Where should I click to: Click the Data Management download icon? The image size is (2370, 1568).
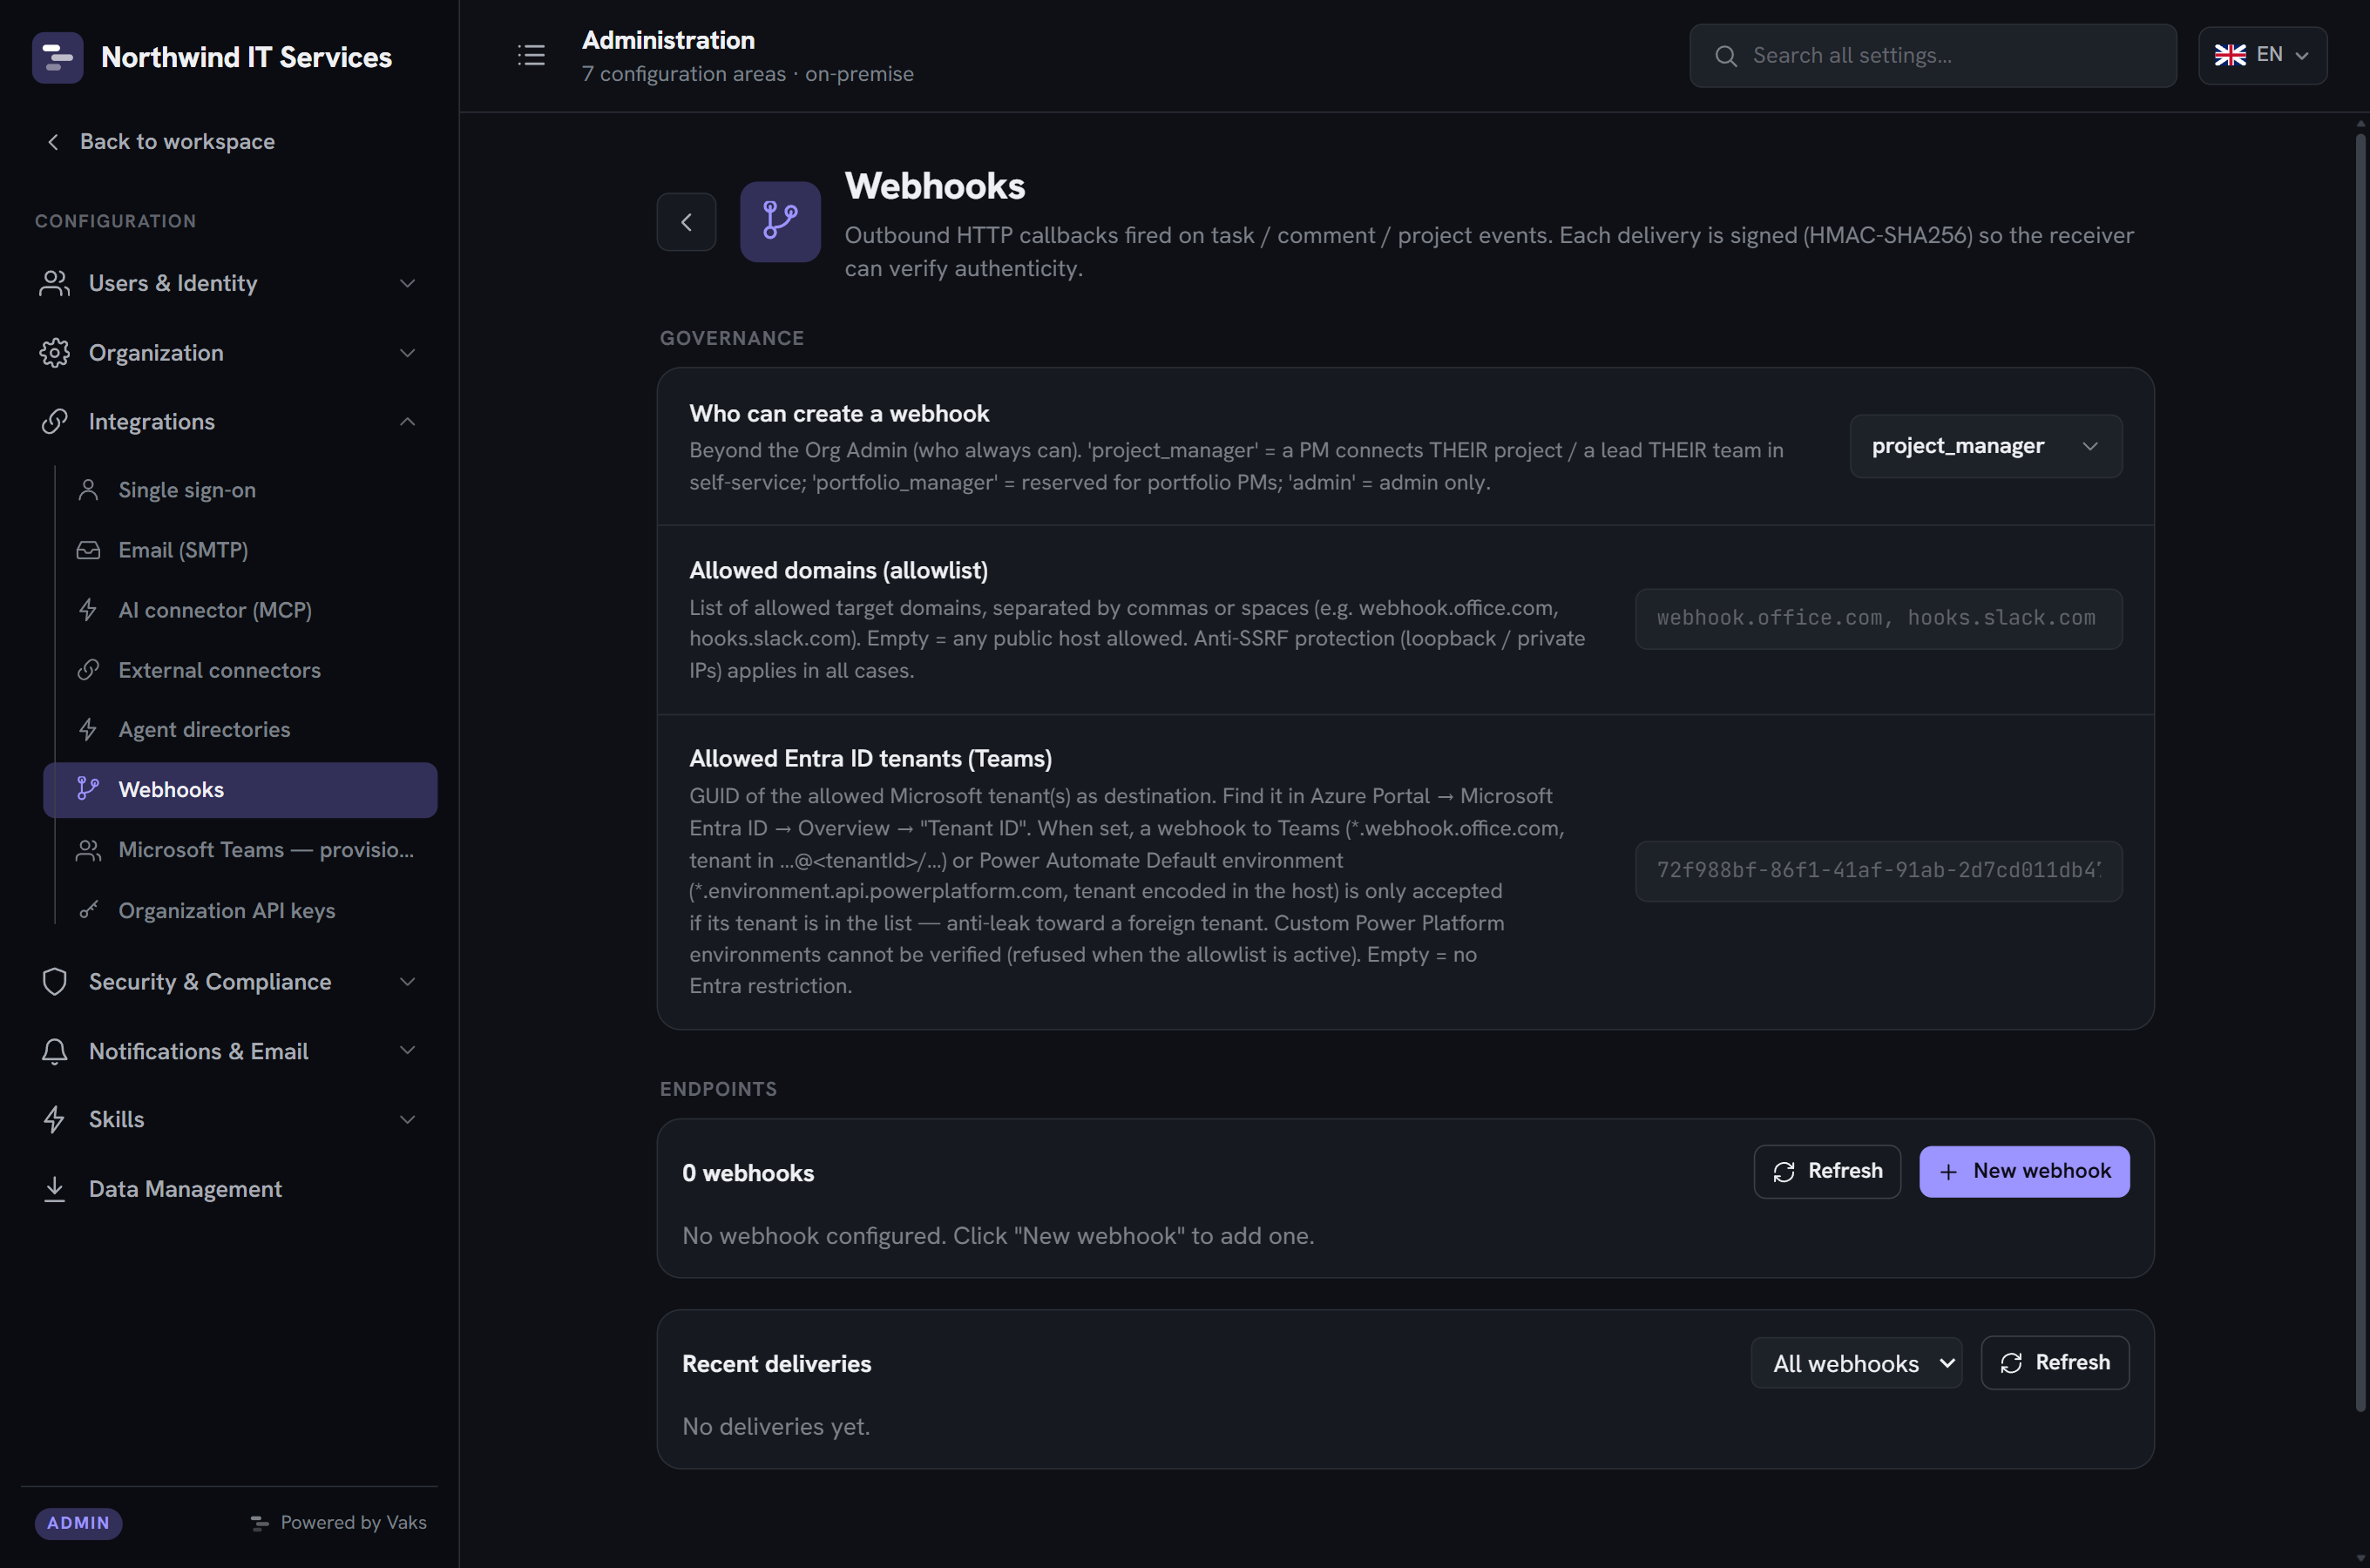coord(55,1189)
